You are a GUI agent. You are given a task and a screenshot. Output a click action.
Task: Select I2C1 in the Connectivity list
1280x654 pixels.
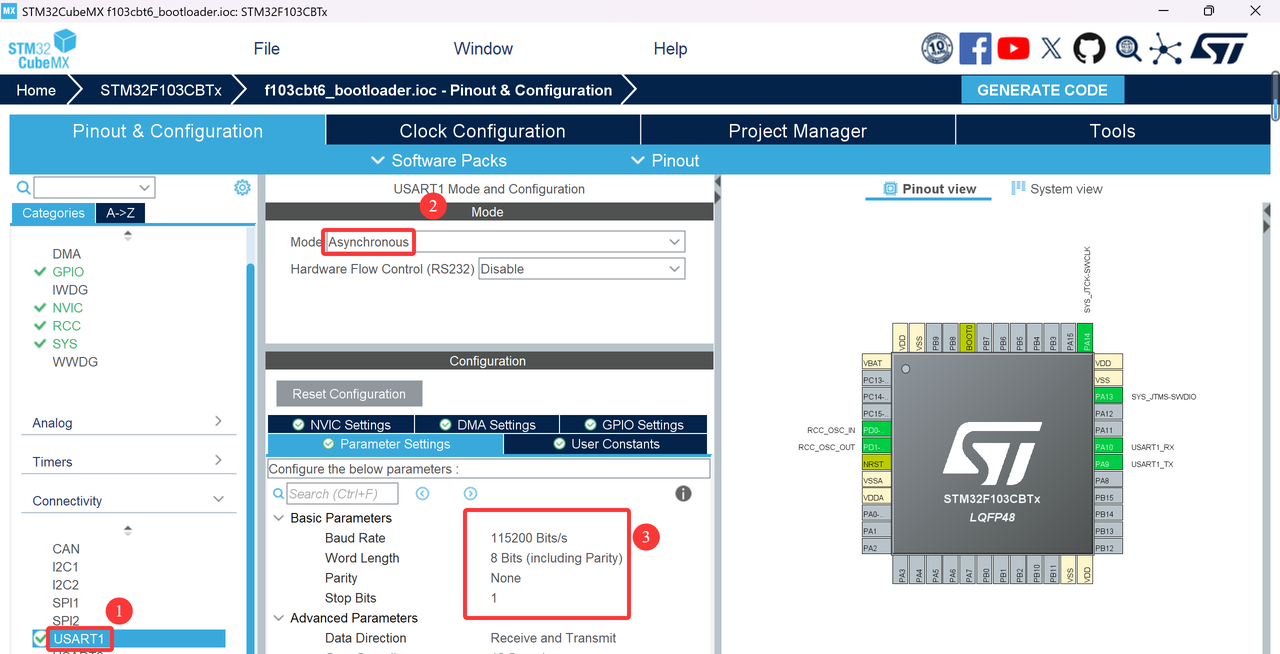66,567
